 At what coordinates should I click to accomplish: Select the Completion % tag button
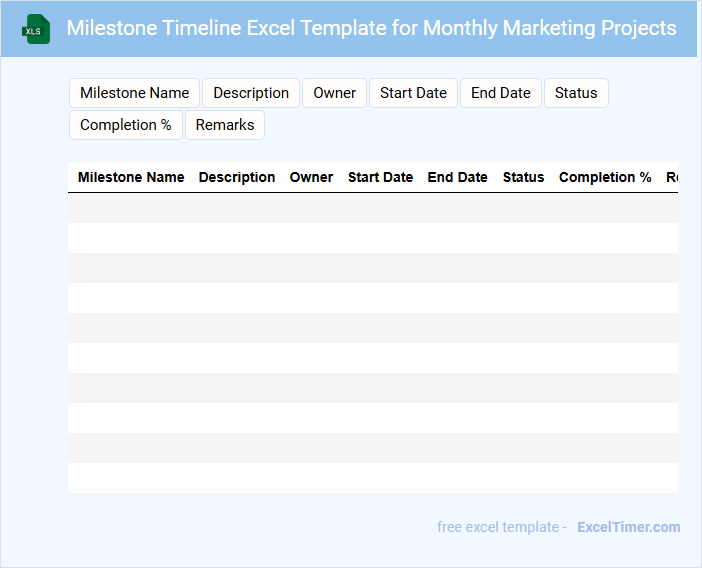click(125, 125)
